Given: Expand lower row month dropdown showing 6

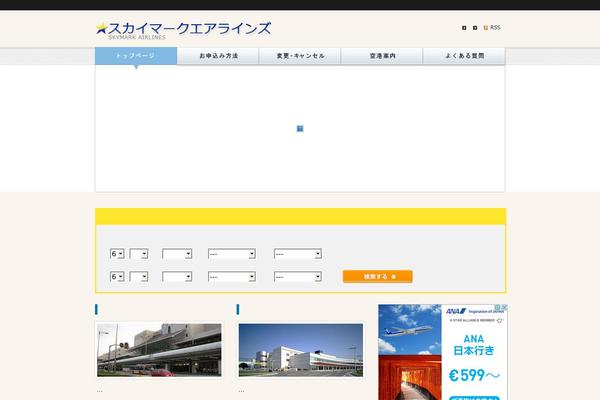Looking at the screenshot, I should coord(117,277).
